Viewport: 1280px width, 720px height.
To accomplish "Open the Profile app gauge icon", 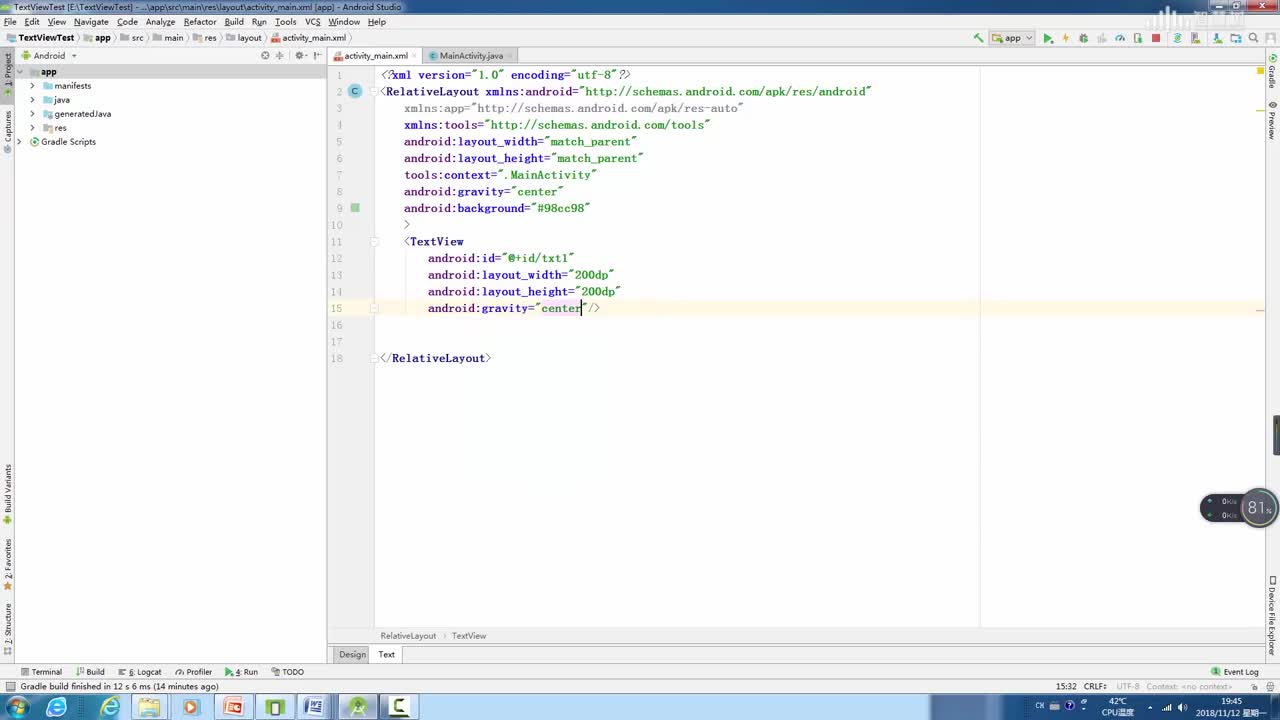I will [1120, 38].
